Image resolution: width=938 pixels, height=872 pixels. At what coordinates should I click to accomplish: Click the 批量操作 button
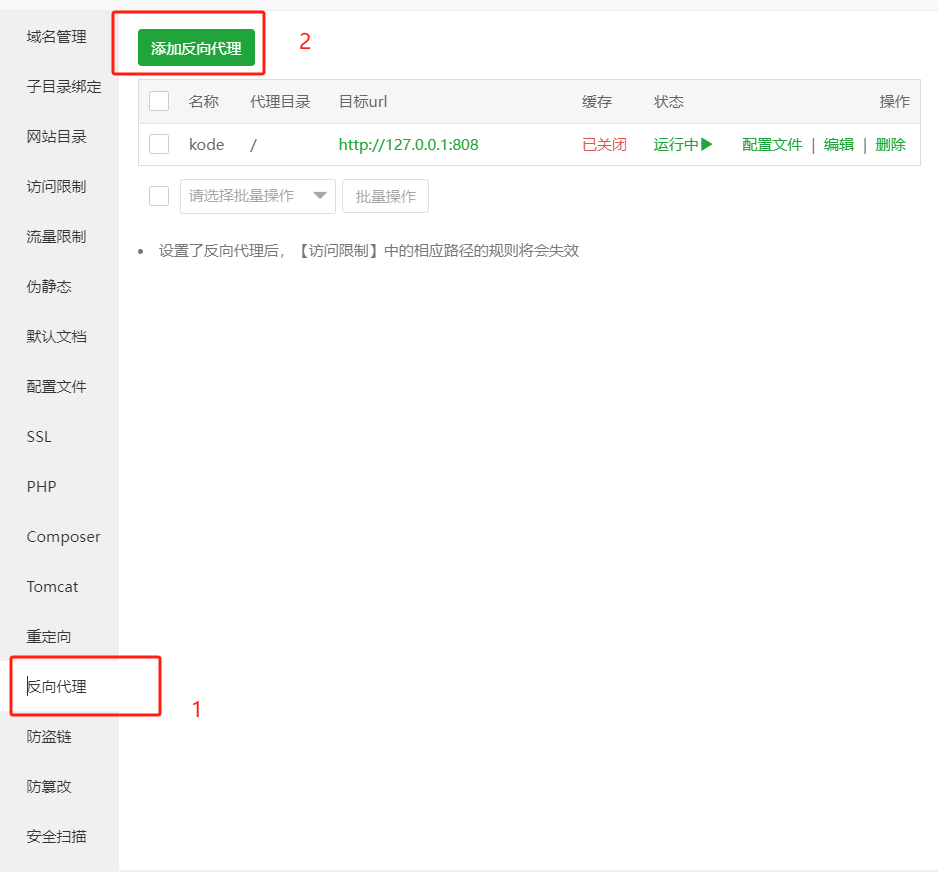point(385,196)
